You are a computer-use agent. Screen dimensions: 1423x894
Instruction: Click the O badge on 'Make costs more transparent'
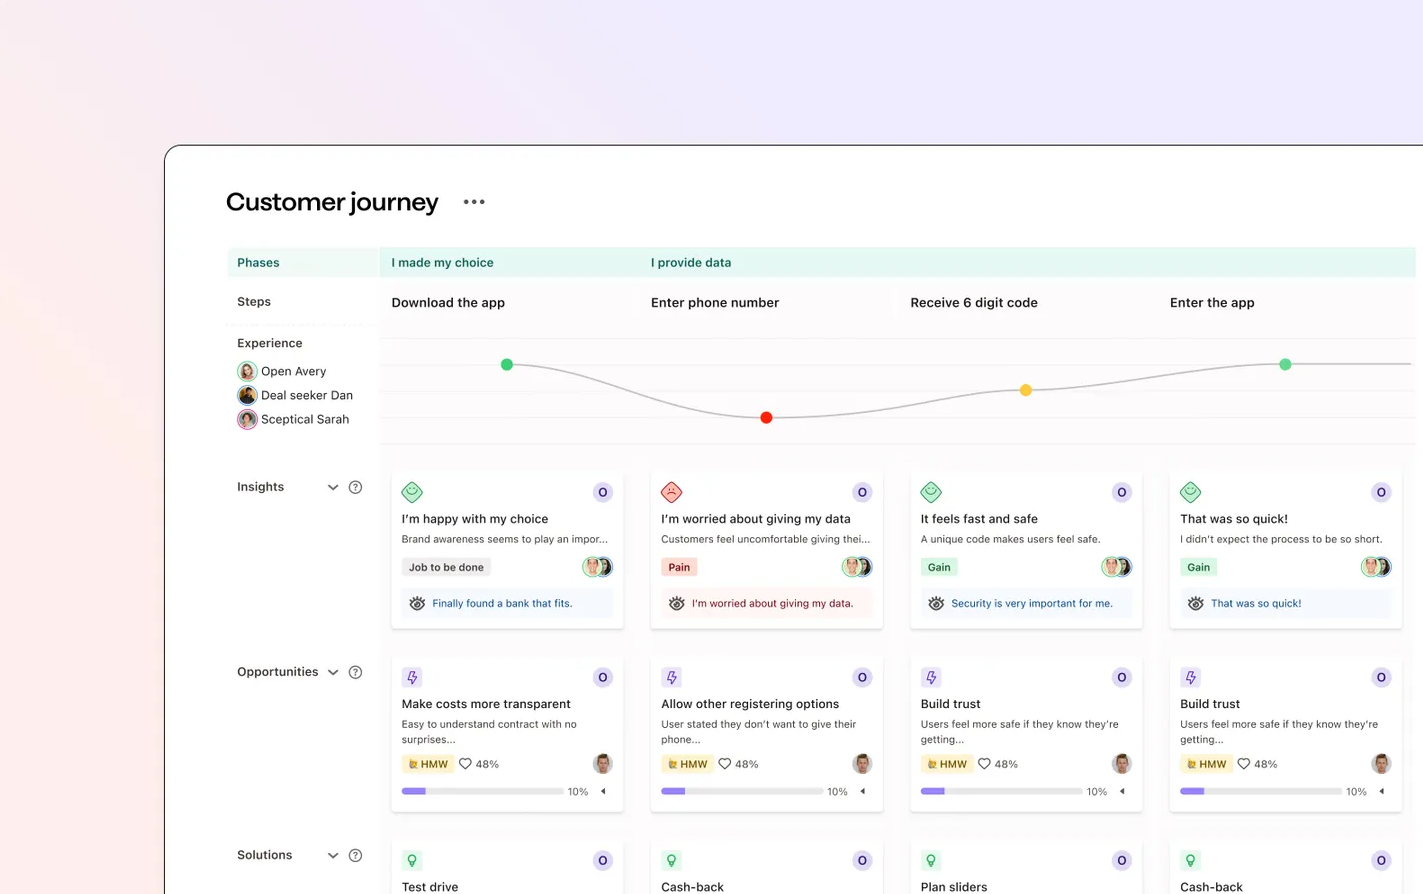point(603,677)
